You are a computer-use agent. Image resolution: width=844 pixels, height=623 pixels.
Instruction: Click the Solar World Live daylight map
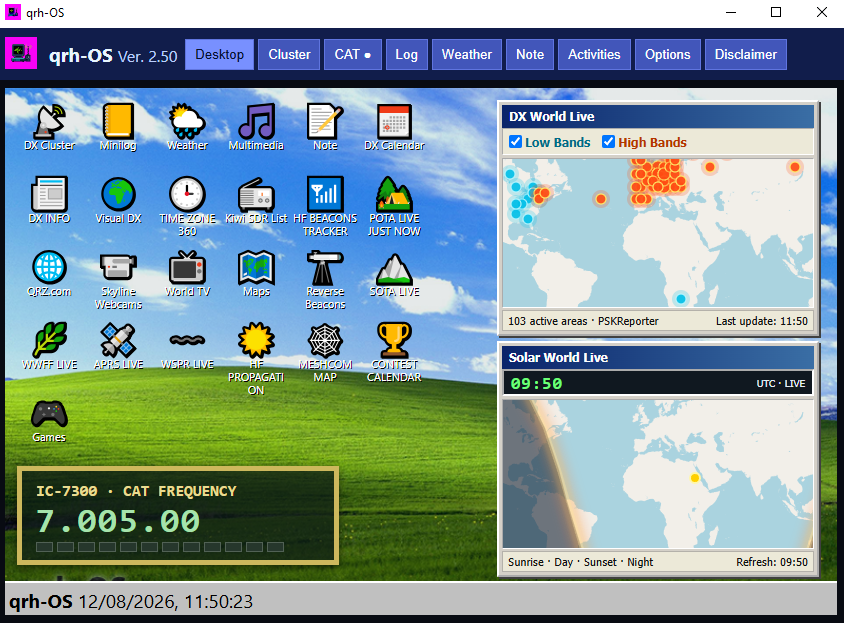[x=658, y=474]
